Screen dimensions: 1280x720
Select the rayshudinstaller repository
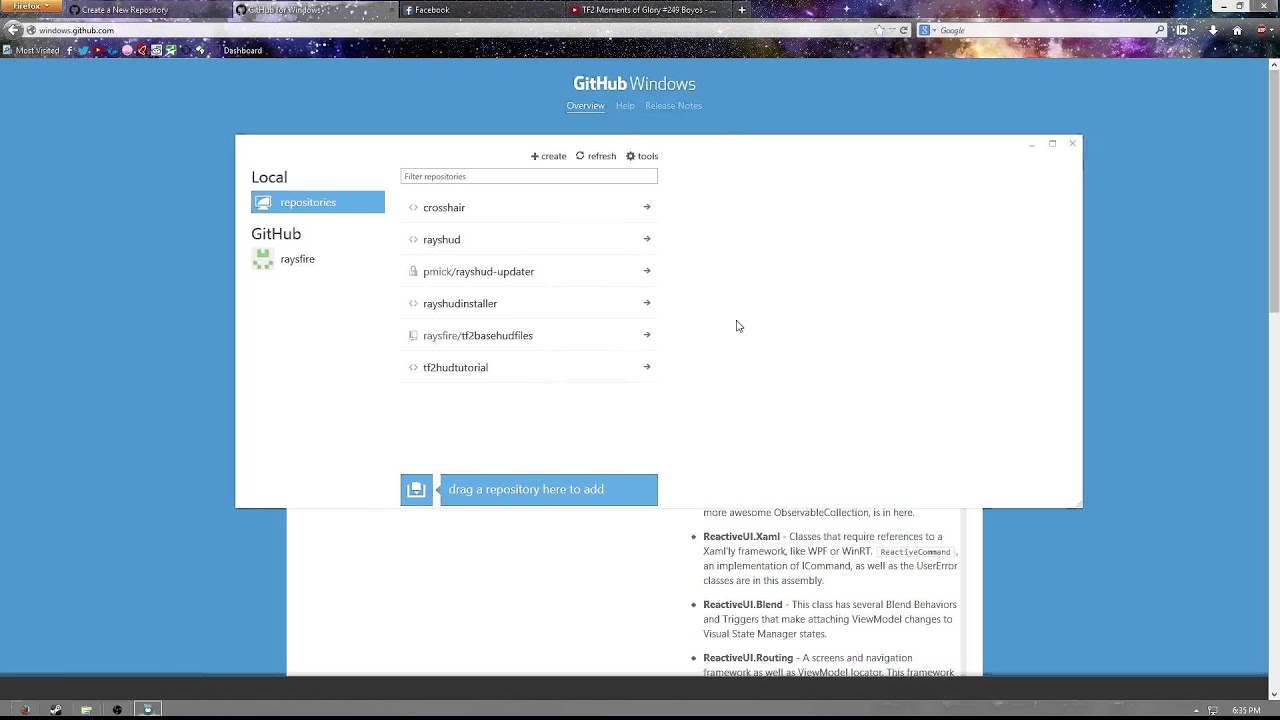point(460,303)
